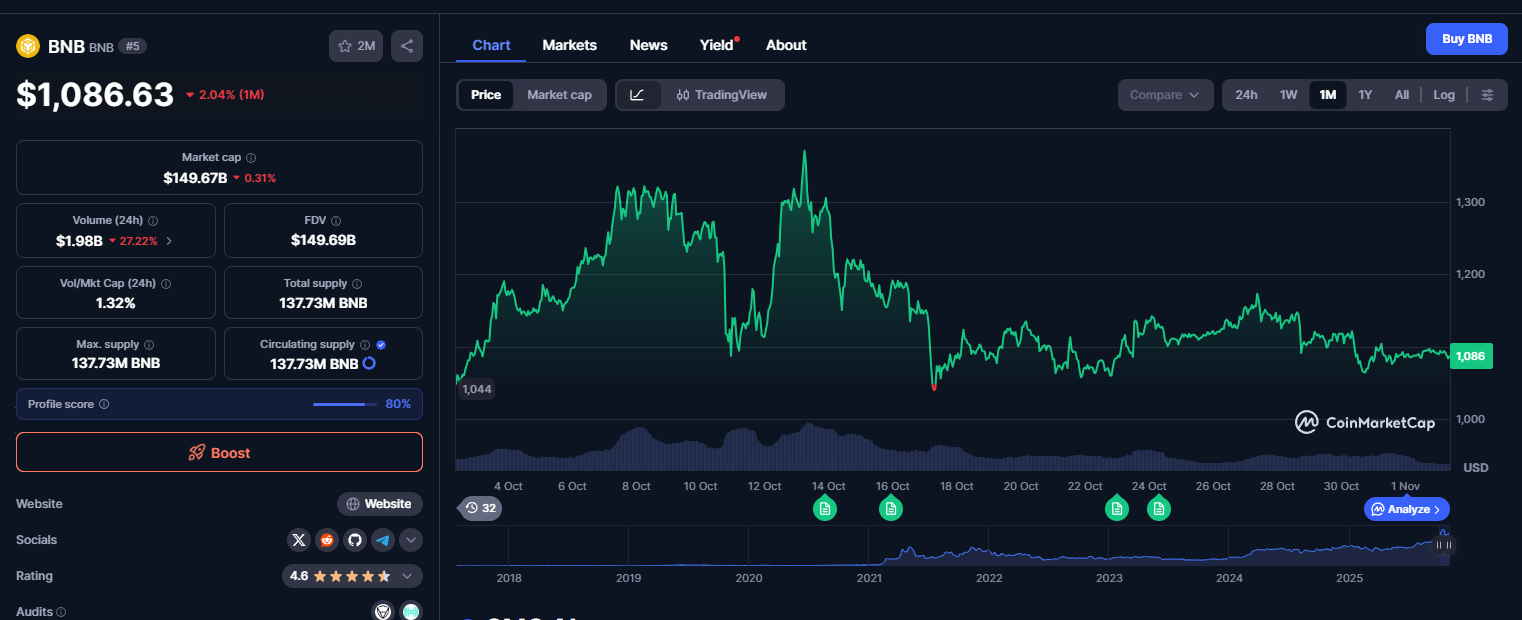This screenshot has height=620, width=1522.
Task: Open the Telegram social link
Action: click(x=383, y=541)
